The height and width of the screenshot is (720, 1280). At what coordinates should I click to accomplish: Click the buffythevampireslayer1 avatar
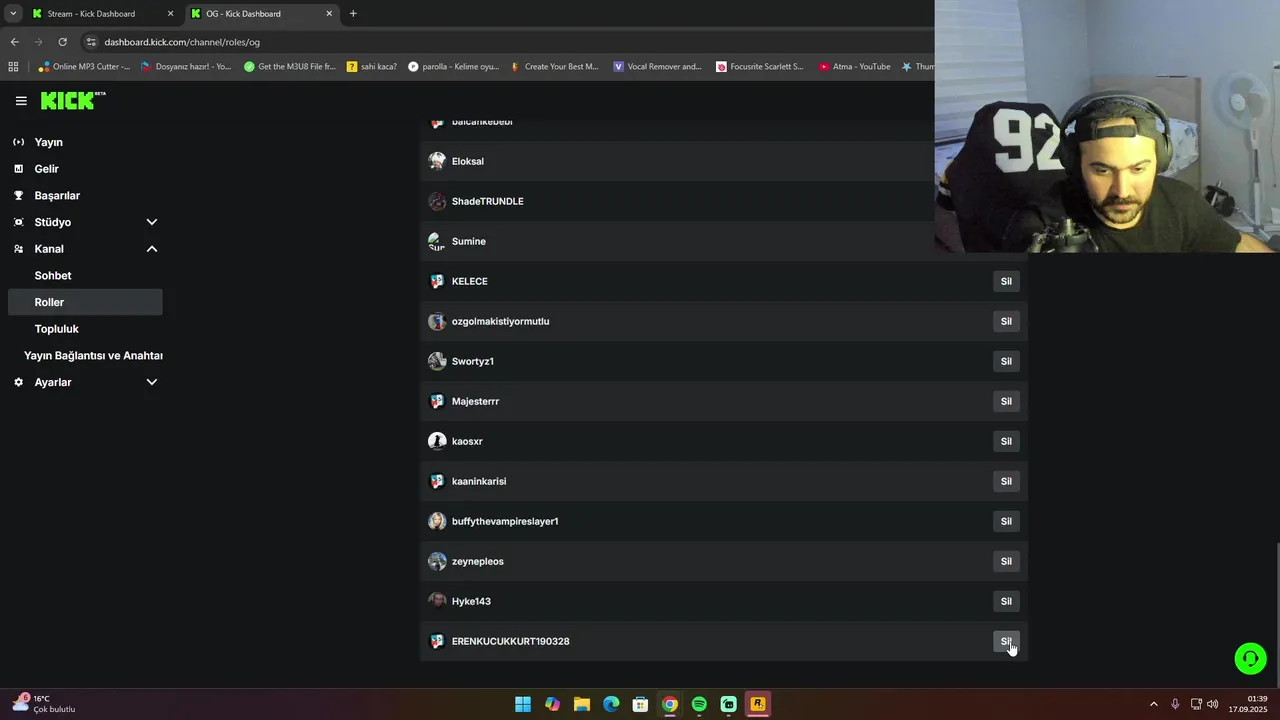pyautogui.click(x=437, y=521)
